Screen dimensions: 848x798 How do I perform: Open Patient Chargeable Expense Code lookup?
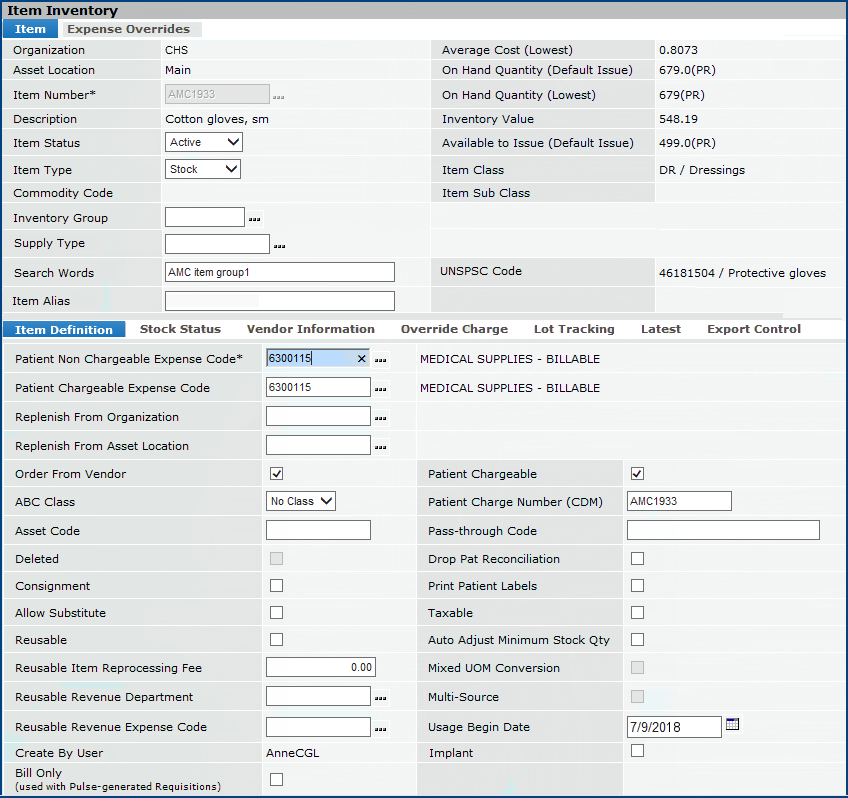(380, 389)
